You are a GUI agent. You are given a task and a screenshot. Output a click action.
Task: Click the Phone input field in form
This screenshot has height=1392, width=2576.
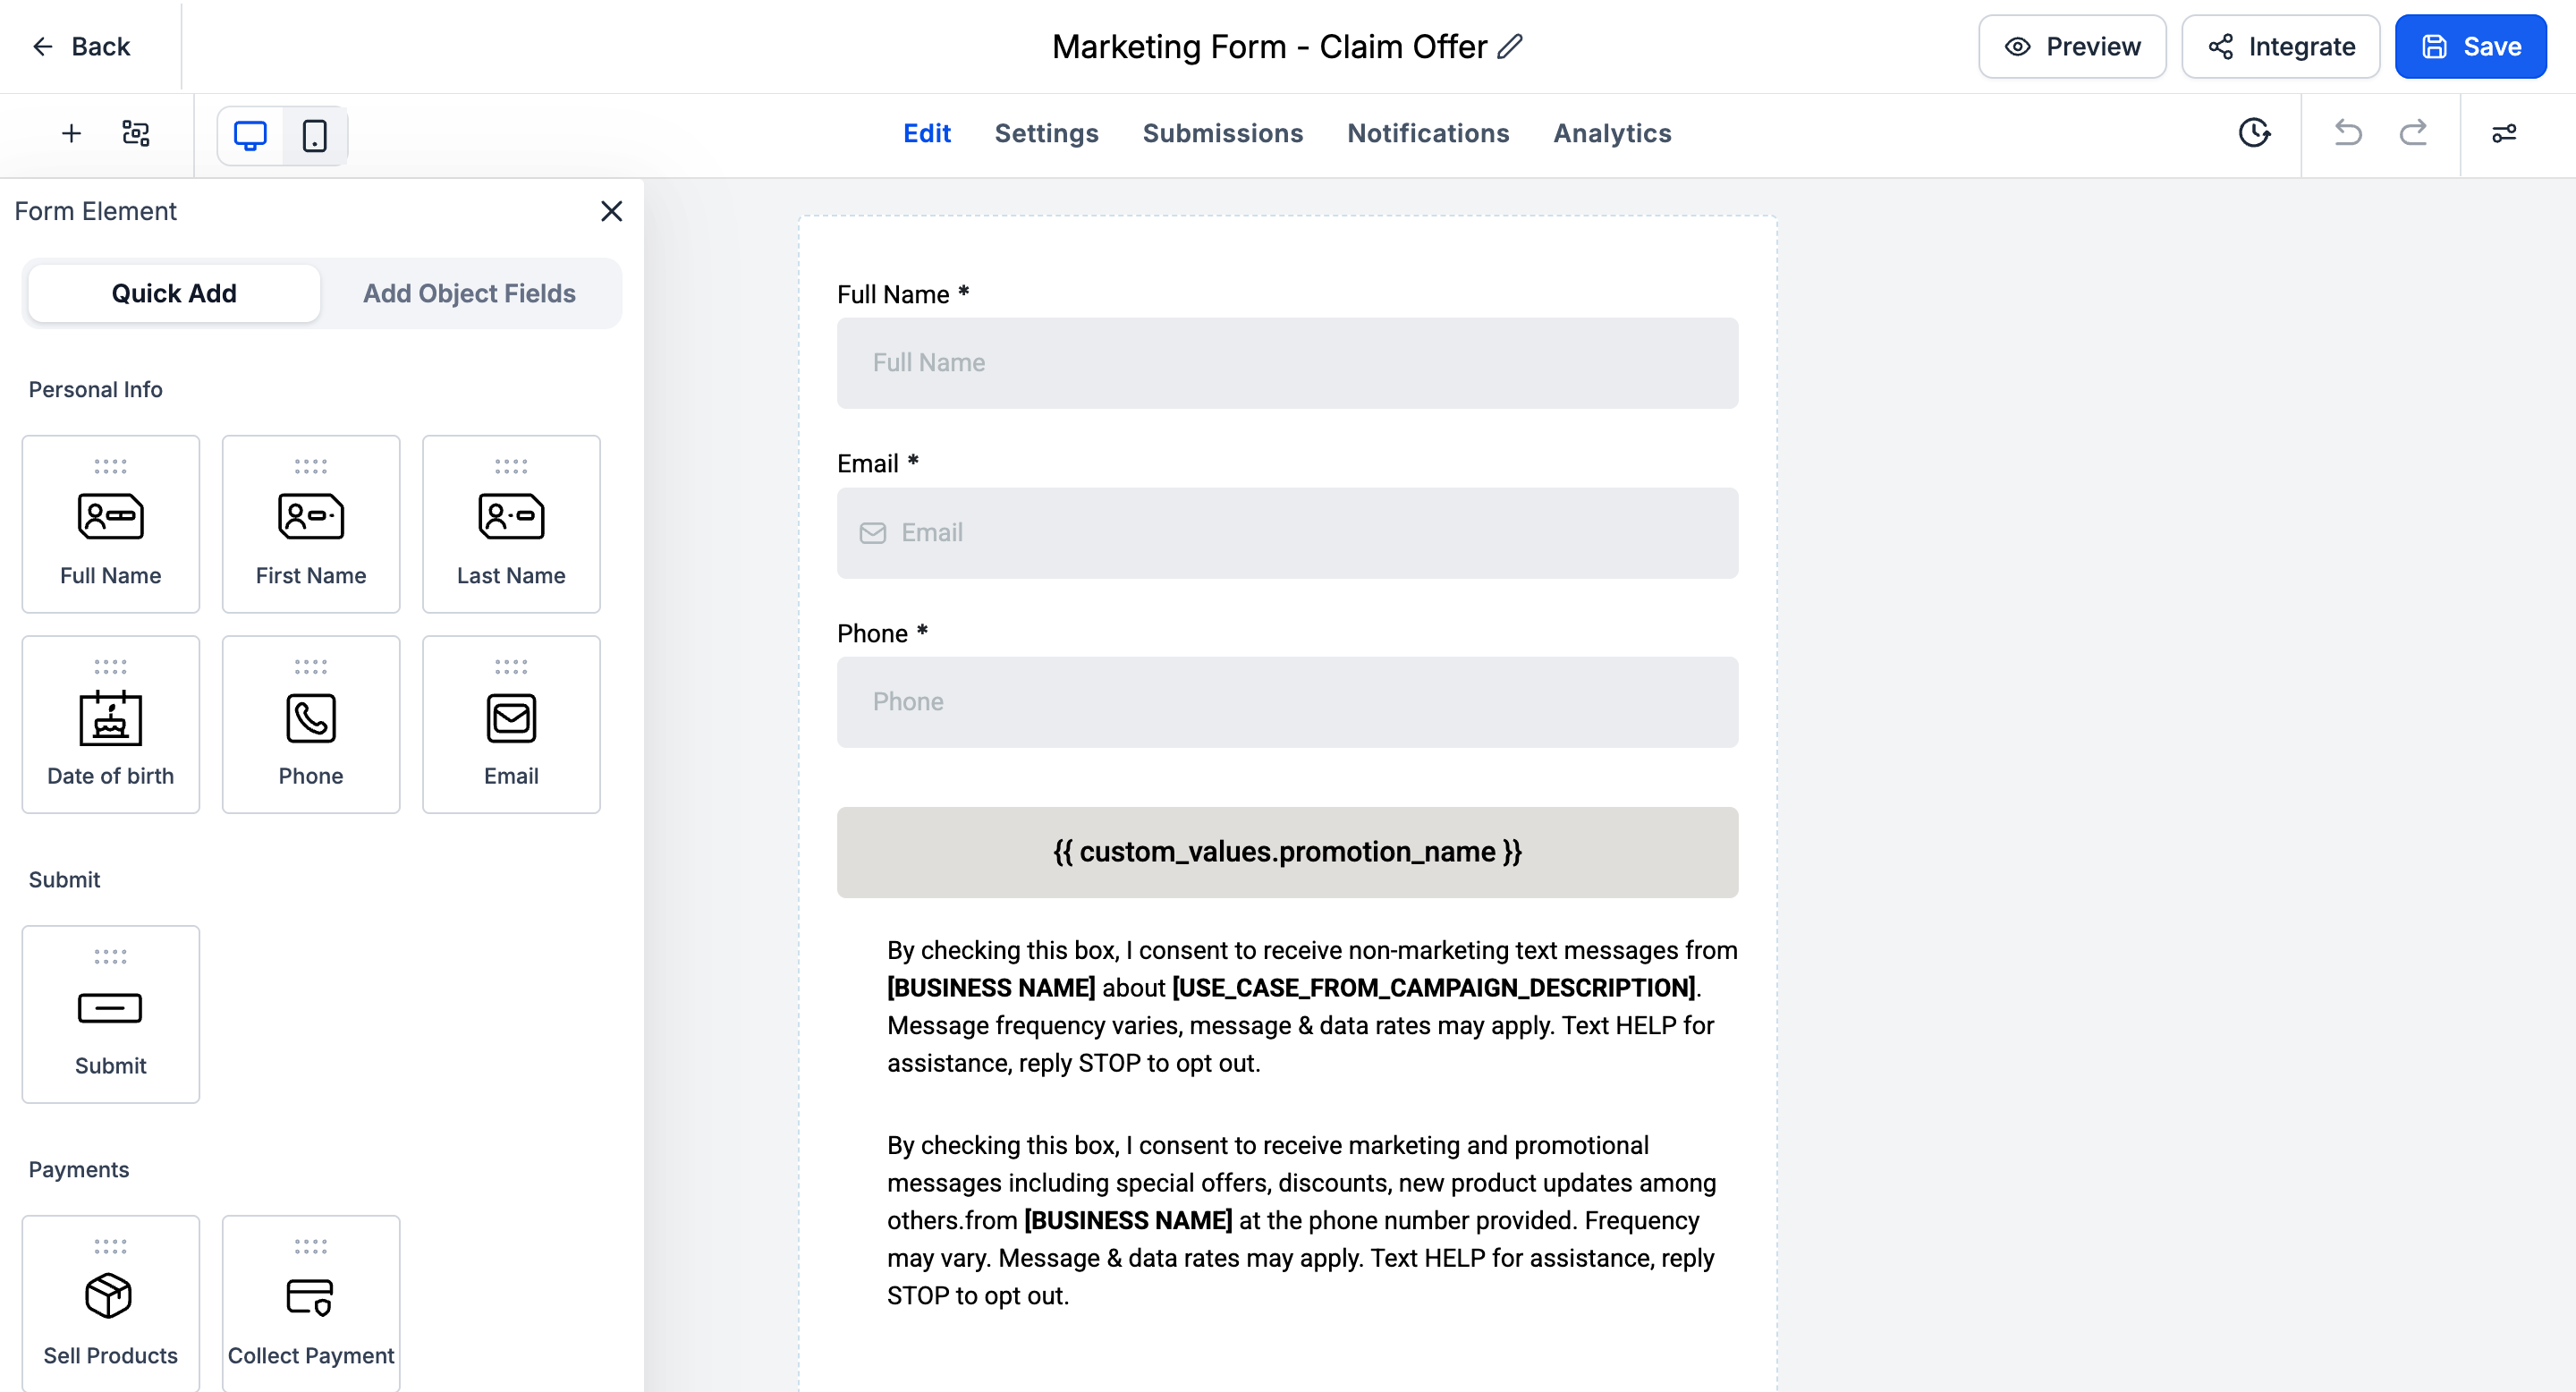[x=1287, y=702]
